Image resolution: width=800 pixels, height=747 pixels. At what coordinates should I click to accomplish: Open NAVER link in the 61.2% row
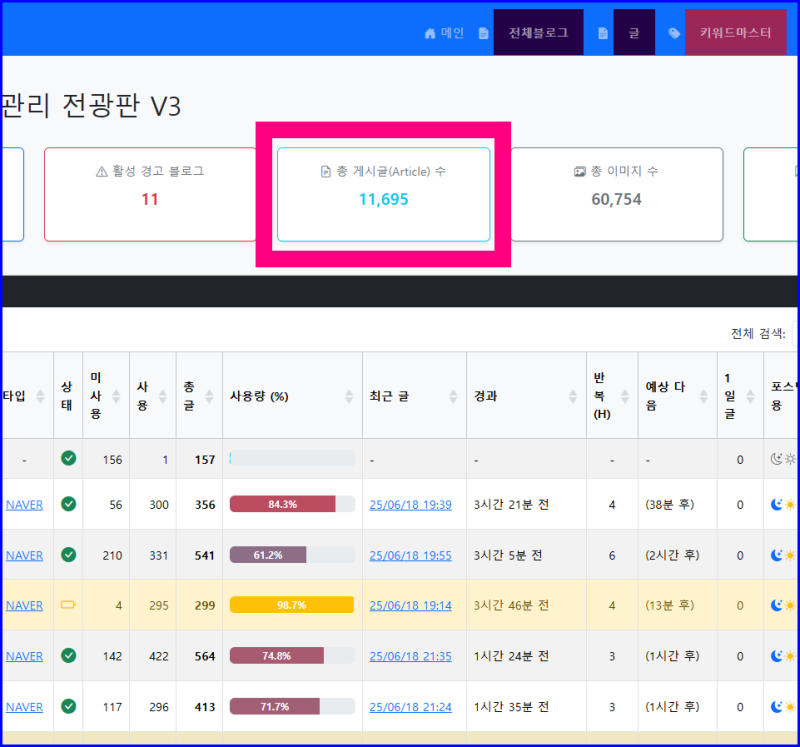click(x=24, y=555)
